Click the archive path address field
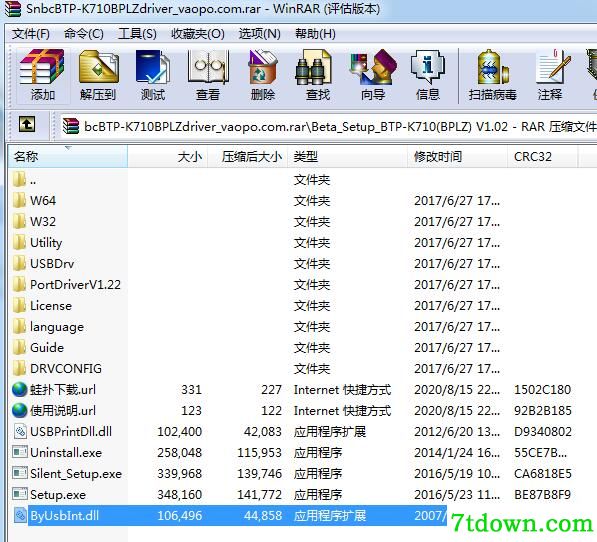Image resolution: width=597 pixels, height=542 pixels. (328, 126)
